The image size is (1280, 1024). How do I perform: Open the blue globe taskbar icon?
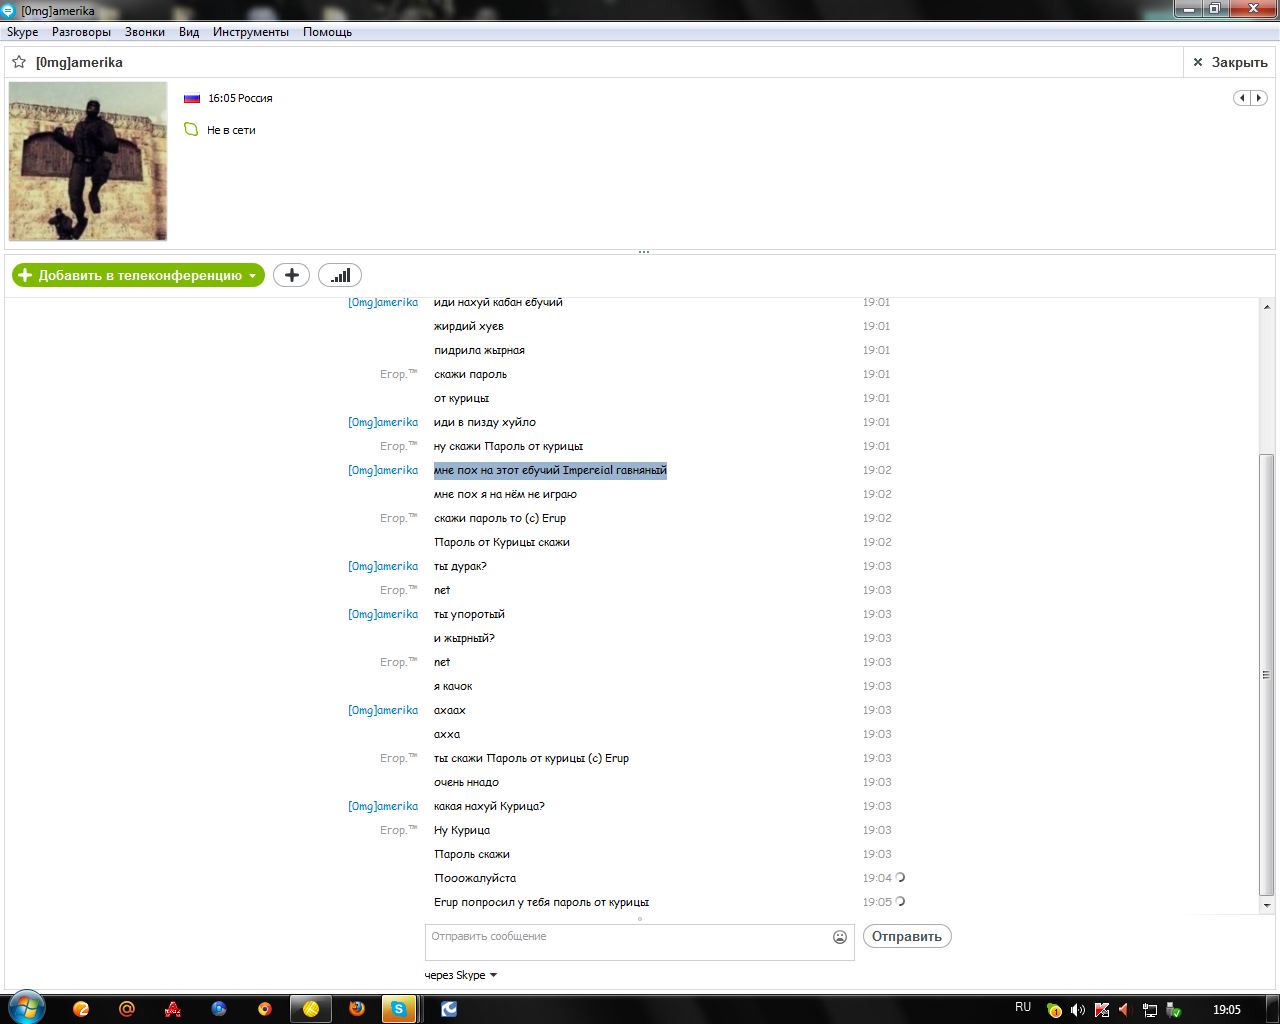pyautogui.click(x=219, y=1009)
